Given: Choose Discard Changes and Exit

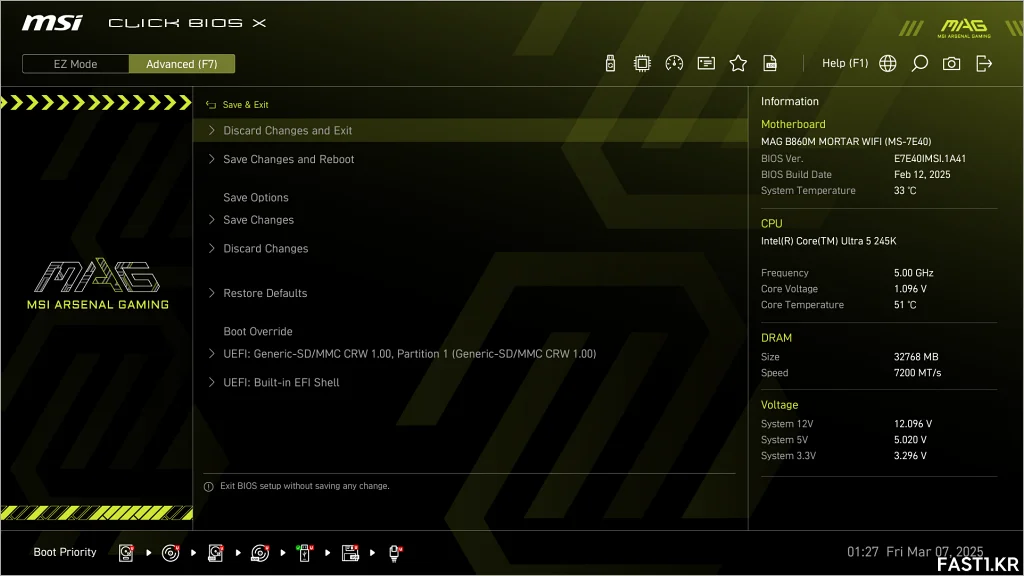Looking at the screenshot, I should pos(470,131).
